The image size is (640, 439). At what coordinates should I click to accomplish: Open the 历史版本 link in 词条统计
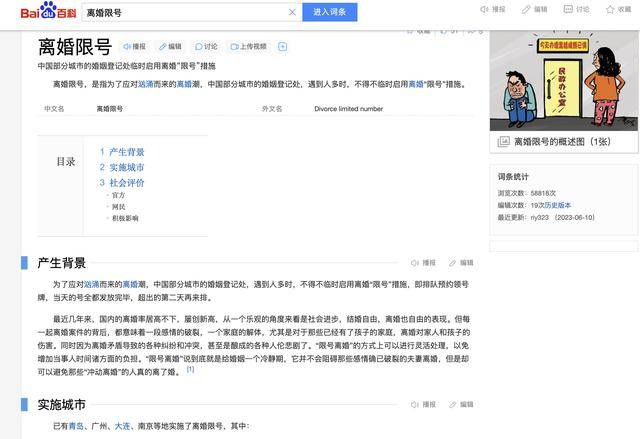click(558, 205)
